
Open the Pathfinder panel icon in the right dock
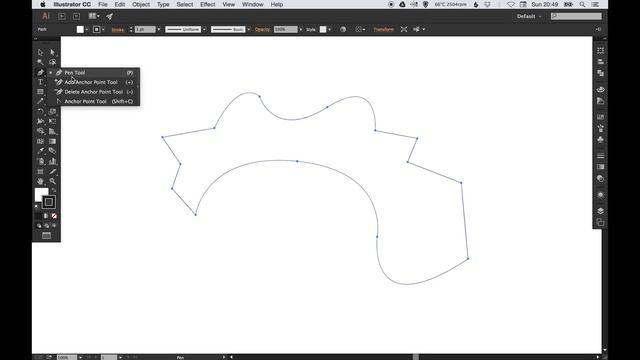[600, 73]
